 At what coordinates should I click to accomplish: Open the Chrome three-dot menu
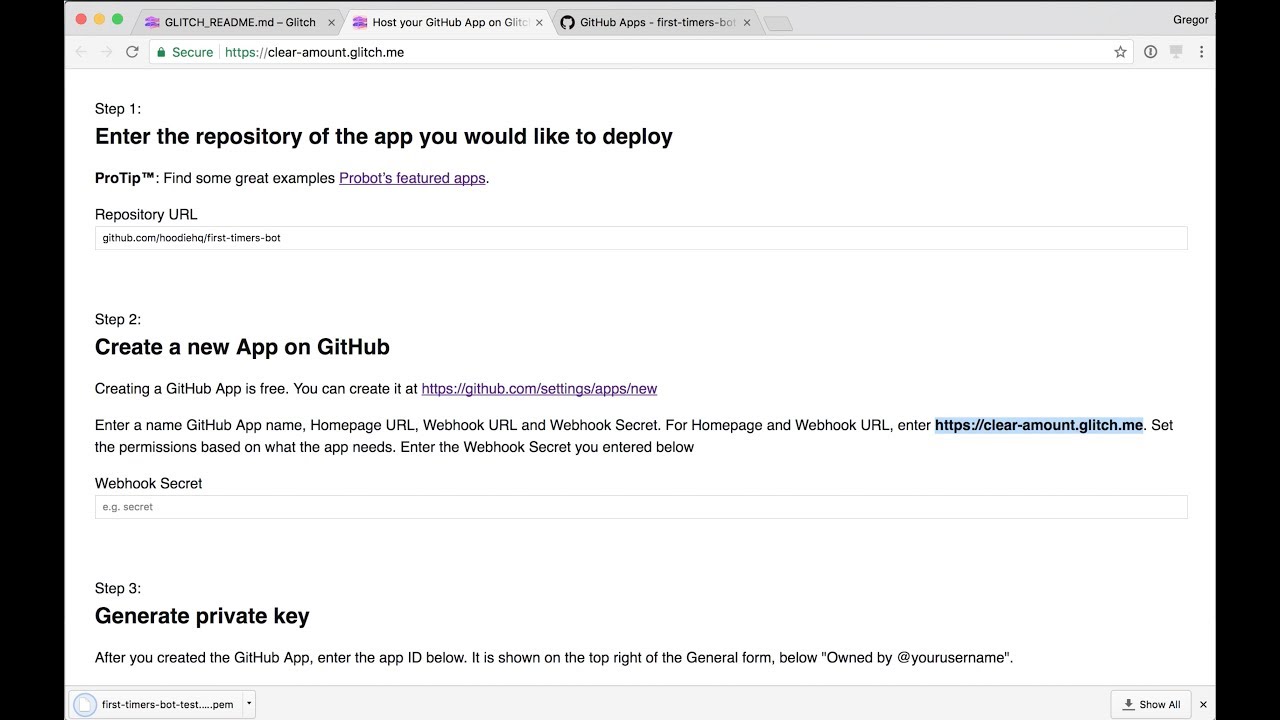coord(1201,52)
